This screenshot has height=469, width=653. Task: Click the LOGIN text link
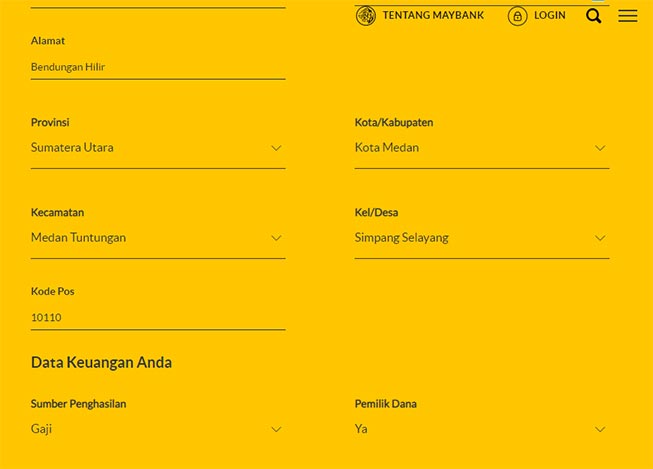(x=549, y=16)
